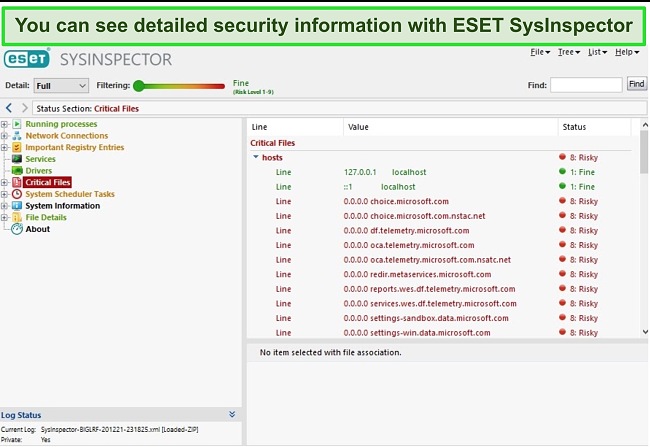Screen dimensions: 650x447
Task: Click the red end of filtering slider
Action: [x=221, y=86]
